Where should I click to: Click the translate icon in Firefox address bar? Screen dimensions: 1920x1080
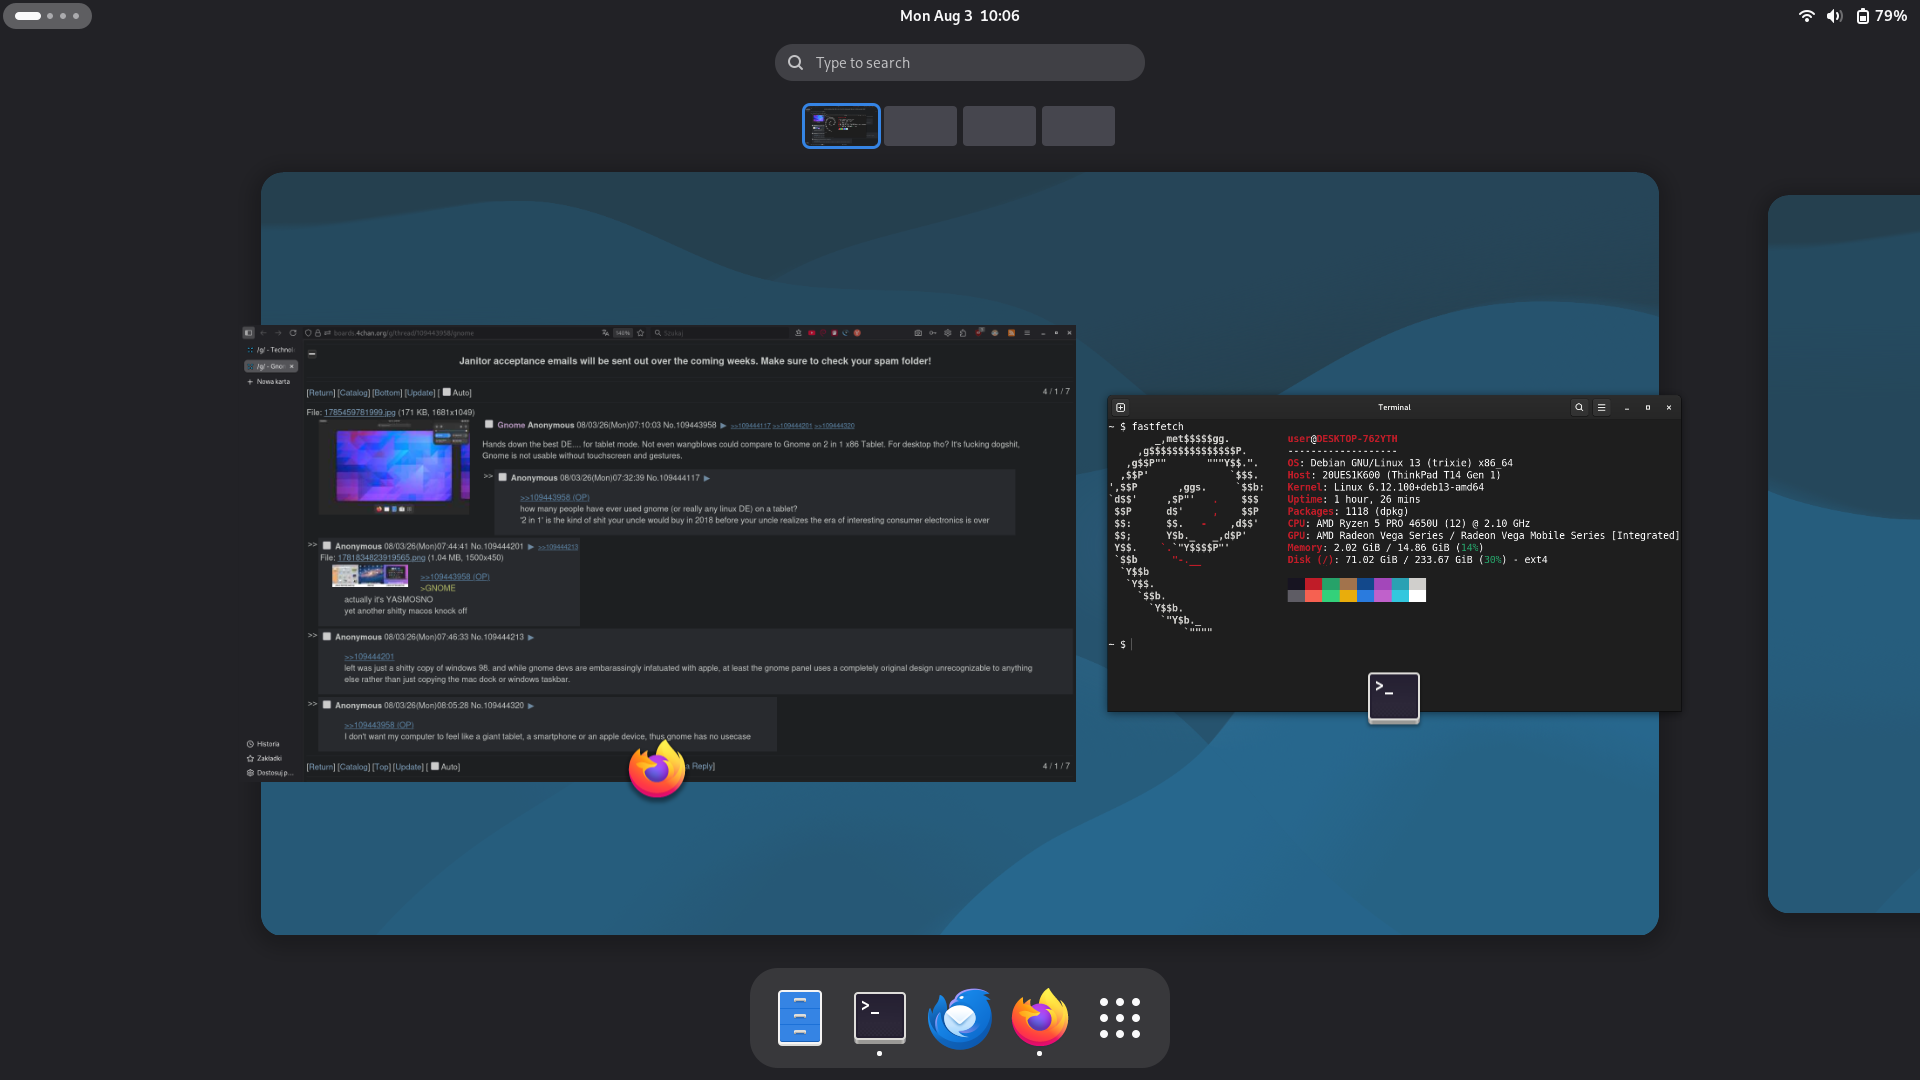click(x=605, y=333)
